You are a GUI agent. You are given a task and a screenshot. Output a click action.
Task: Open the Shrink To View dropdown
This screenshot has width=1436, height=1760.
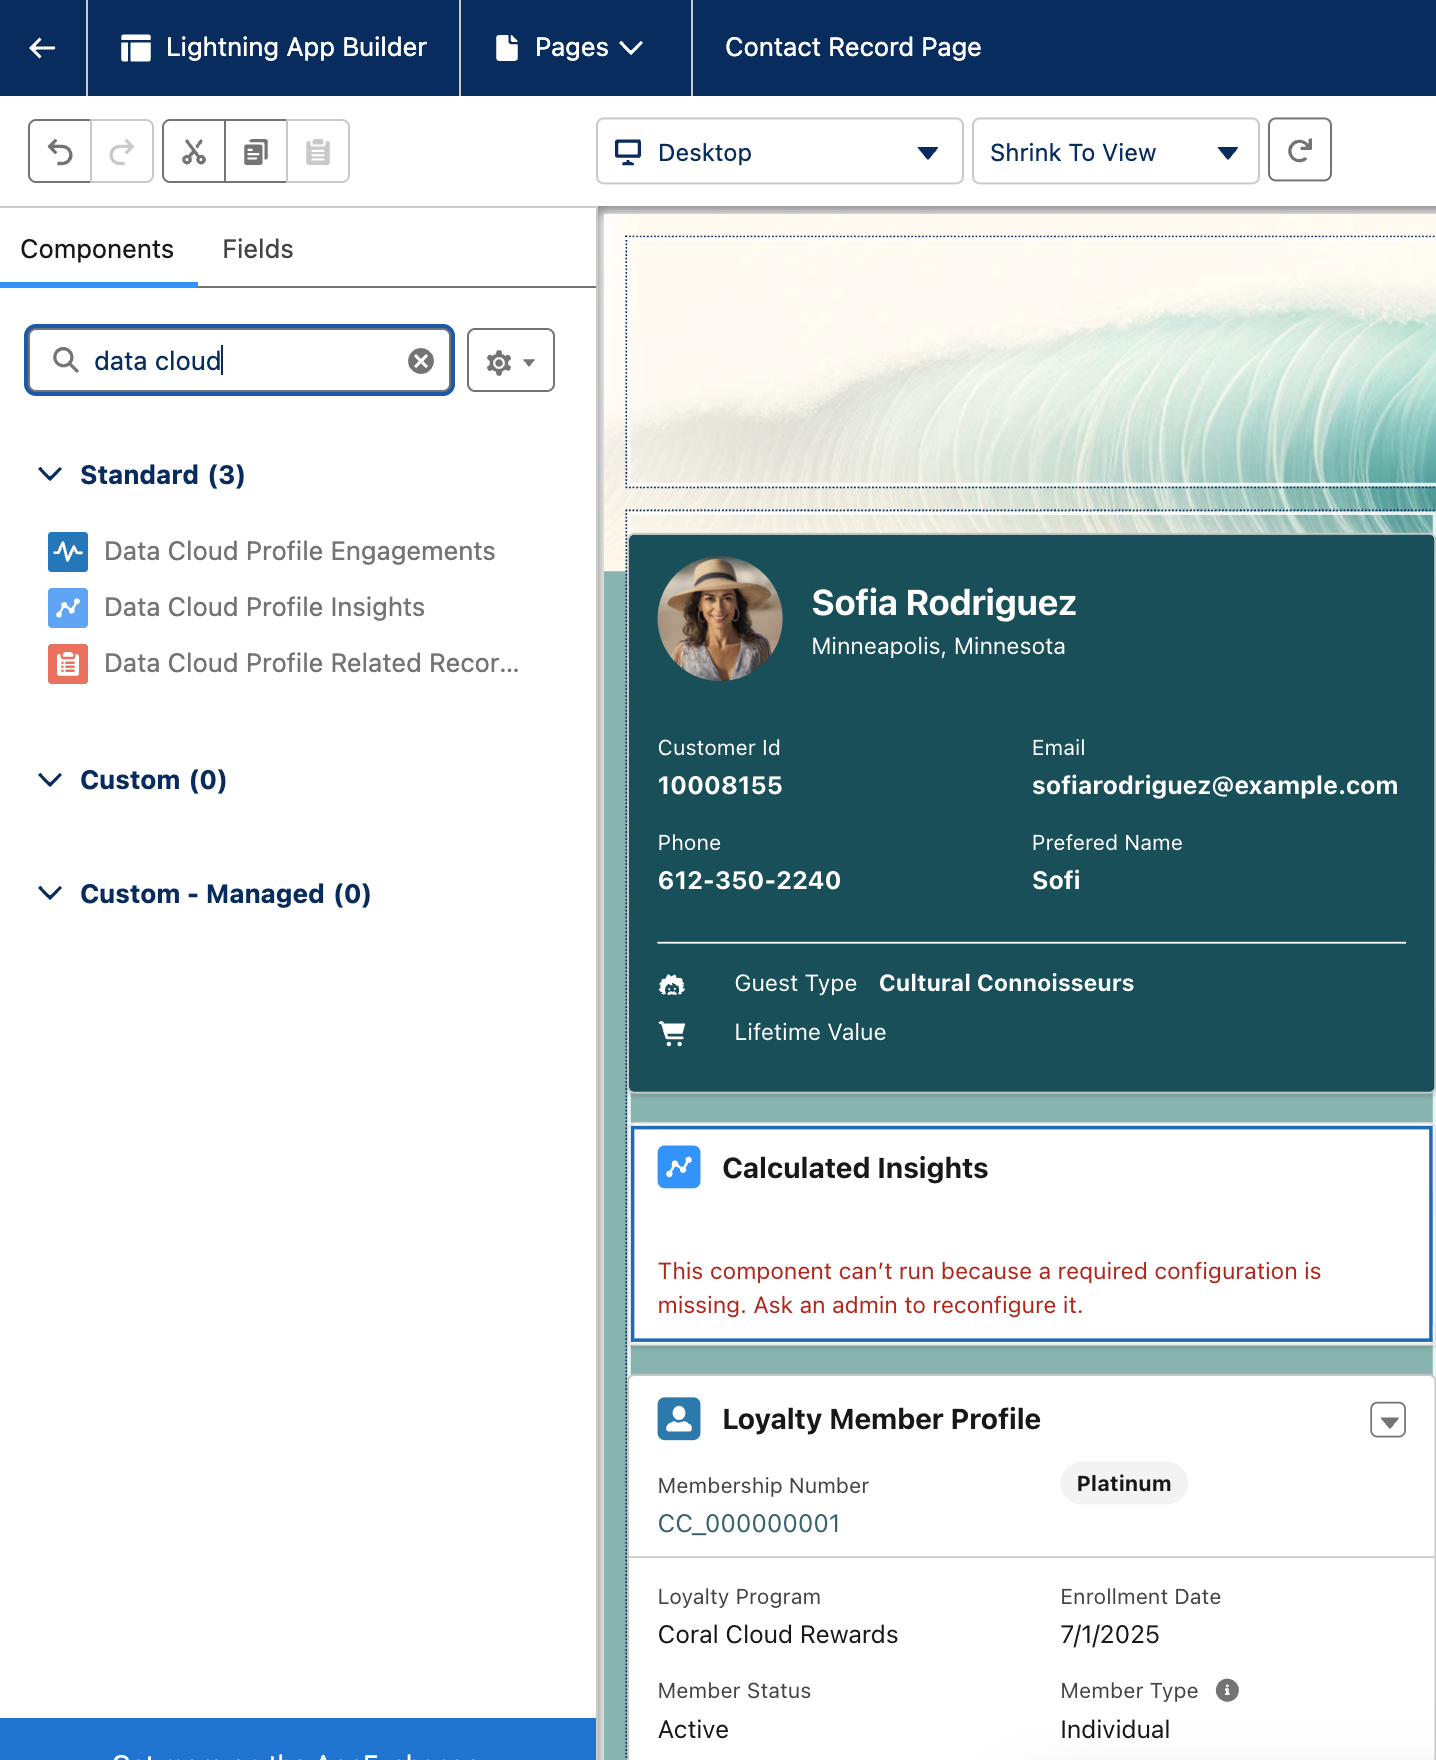pos(1114,152)
